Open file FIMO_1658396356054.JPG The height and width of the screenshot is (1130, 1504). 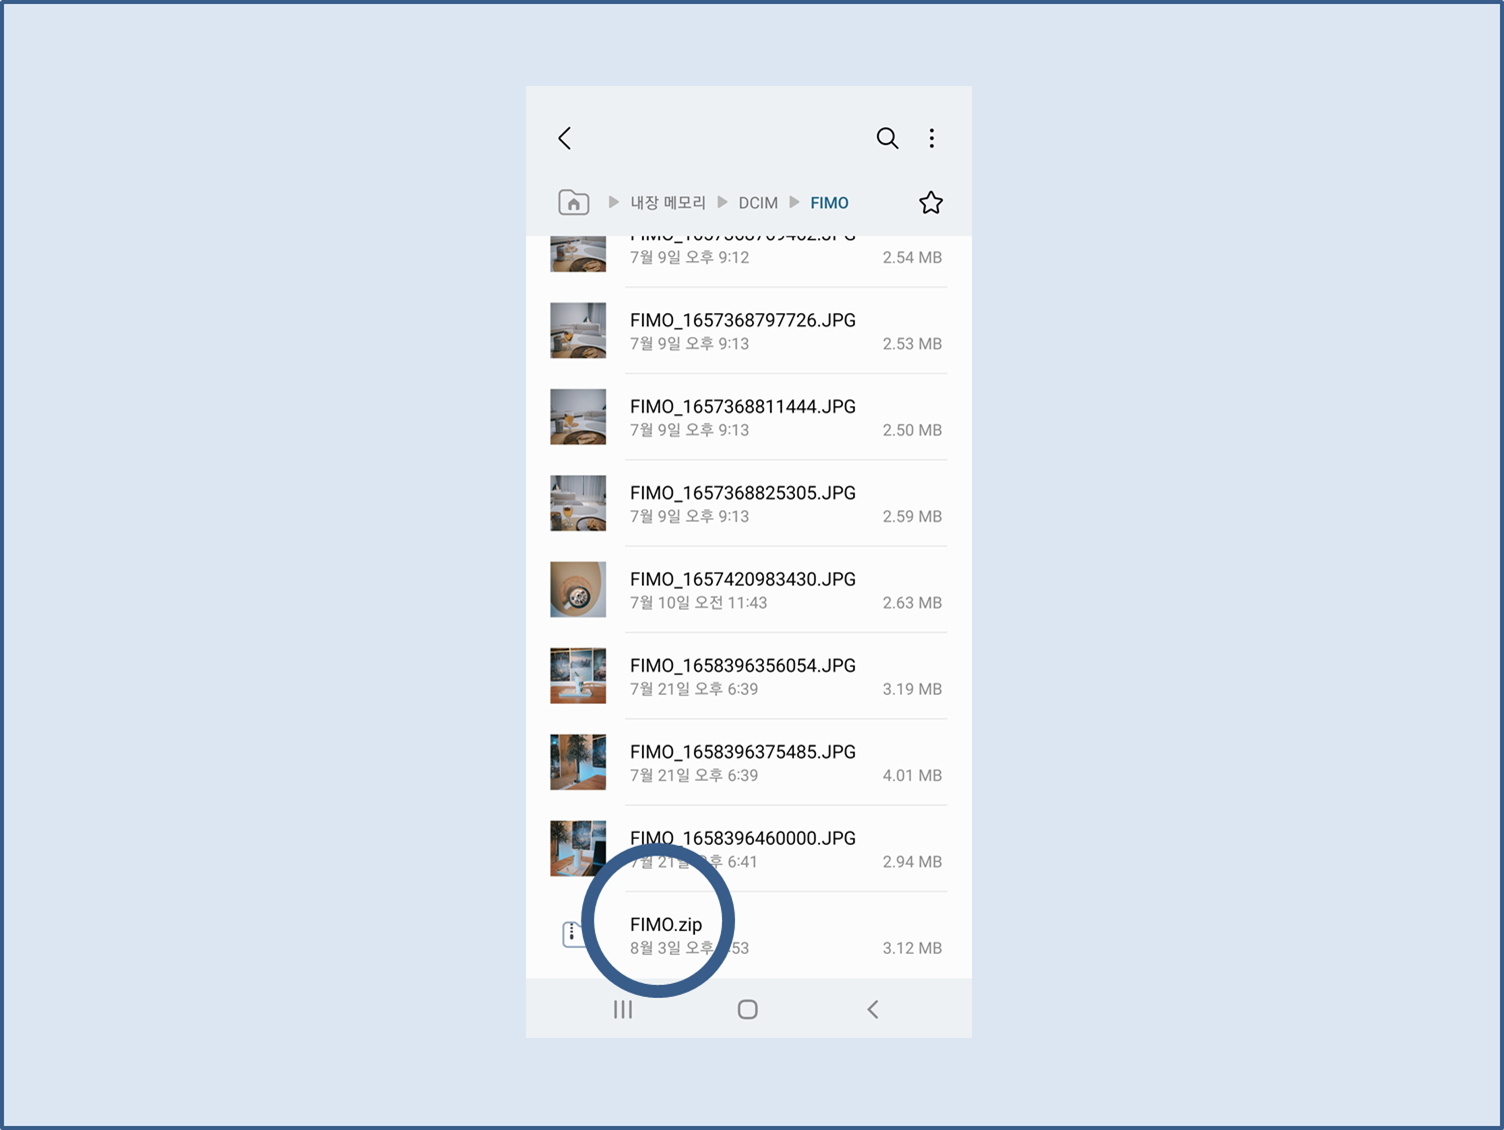(748, 676)
